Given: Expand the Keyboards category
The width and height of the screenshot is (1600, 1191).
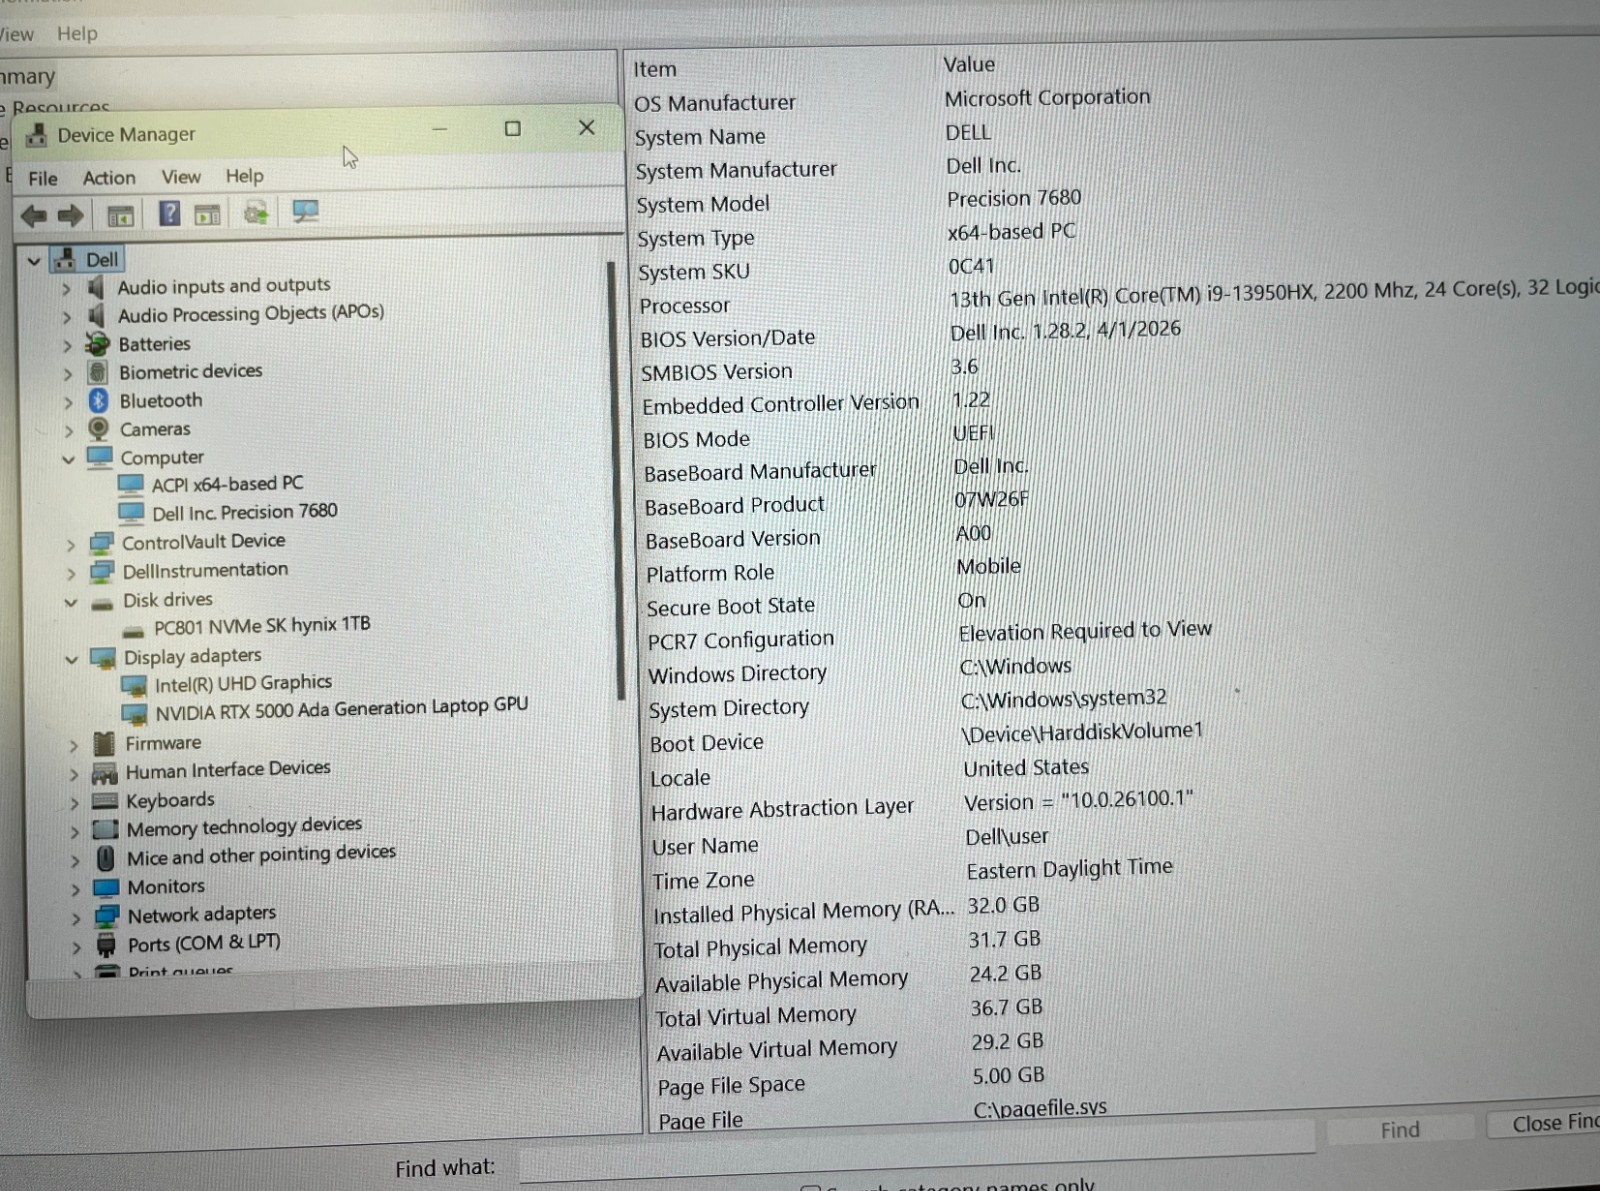Looking at the screenshot, I should pos(74,803).
